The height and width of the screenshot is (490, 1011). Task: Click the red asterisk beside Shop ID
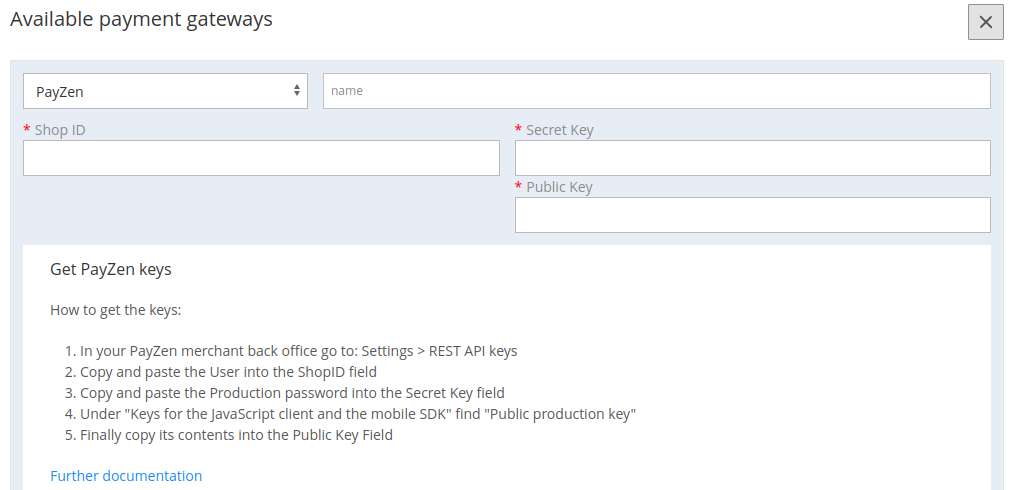pos(26,129)
